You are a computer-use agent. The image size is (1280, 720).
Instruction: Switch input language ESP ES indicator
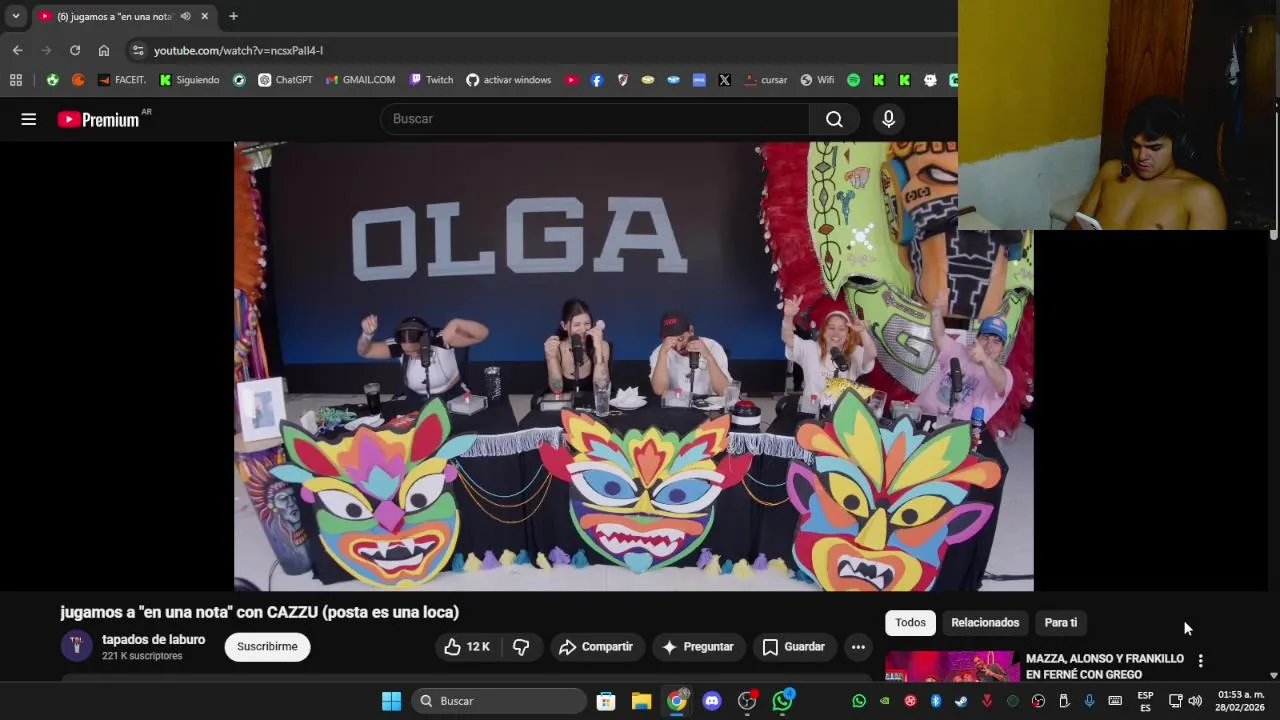coord(1145,701)
